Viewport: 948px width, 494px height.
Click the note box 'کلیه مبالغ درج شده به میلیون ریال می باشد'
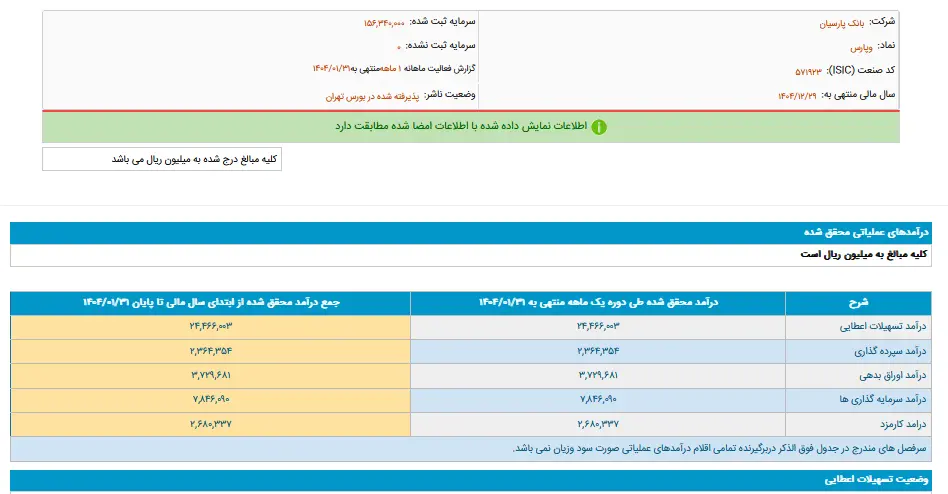point(162,159)
